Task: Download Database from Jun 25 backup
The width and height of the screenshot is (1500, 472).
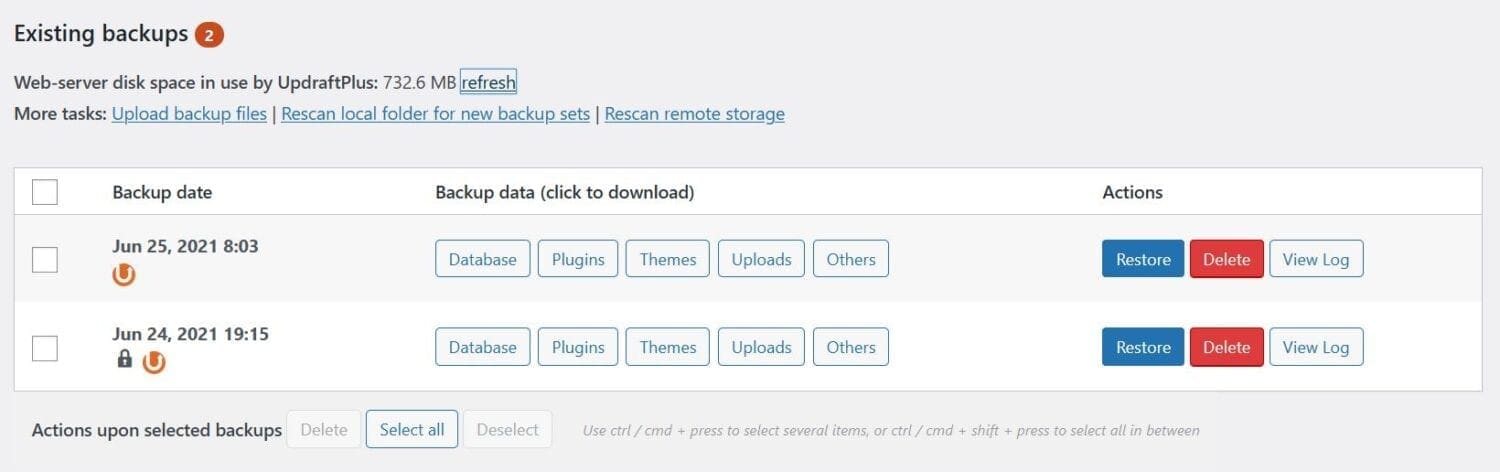Action: pos(482,259)
